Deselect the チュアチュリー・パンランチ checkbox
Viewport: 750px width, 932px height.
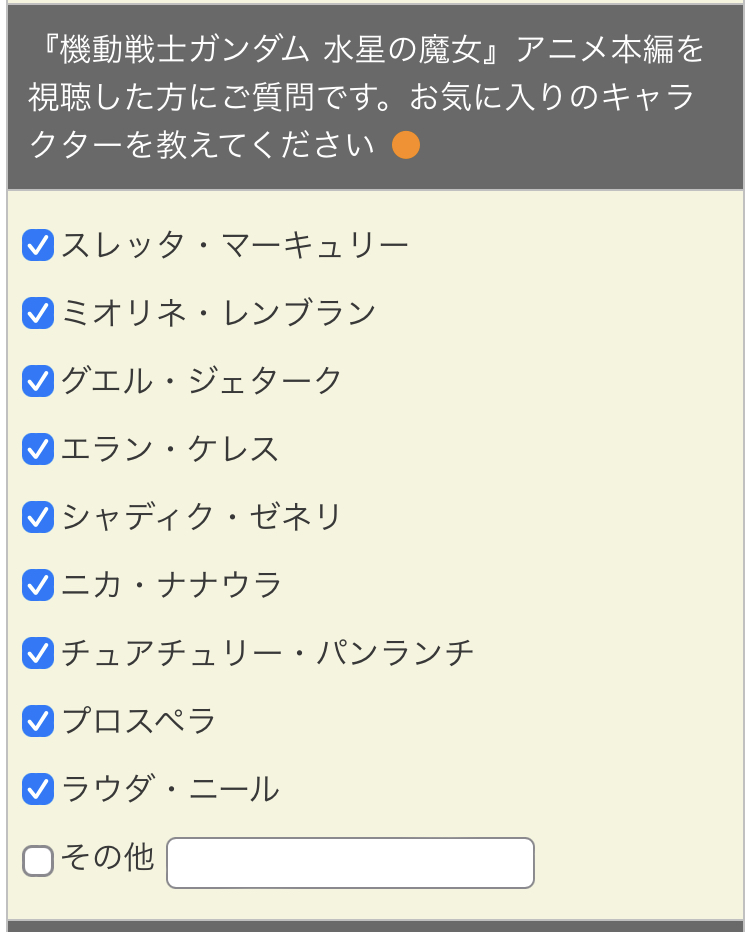38,653
